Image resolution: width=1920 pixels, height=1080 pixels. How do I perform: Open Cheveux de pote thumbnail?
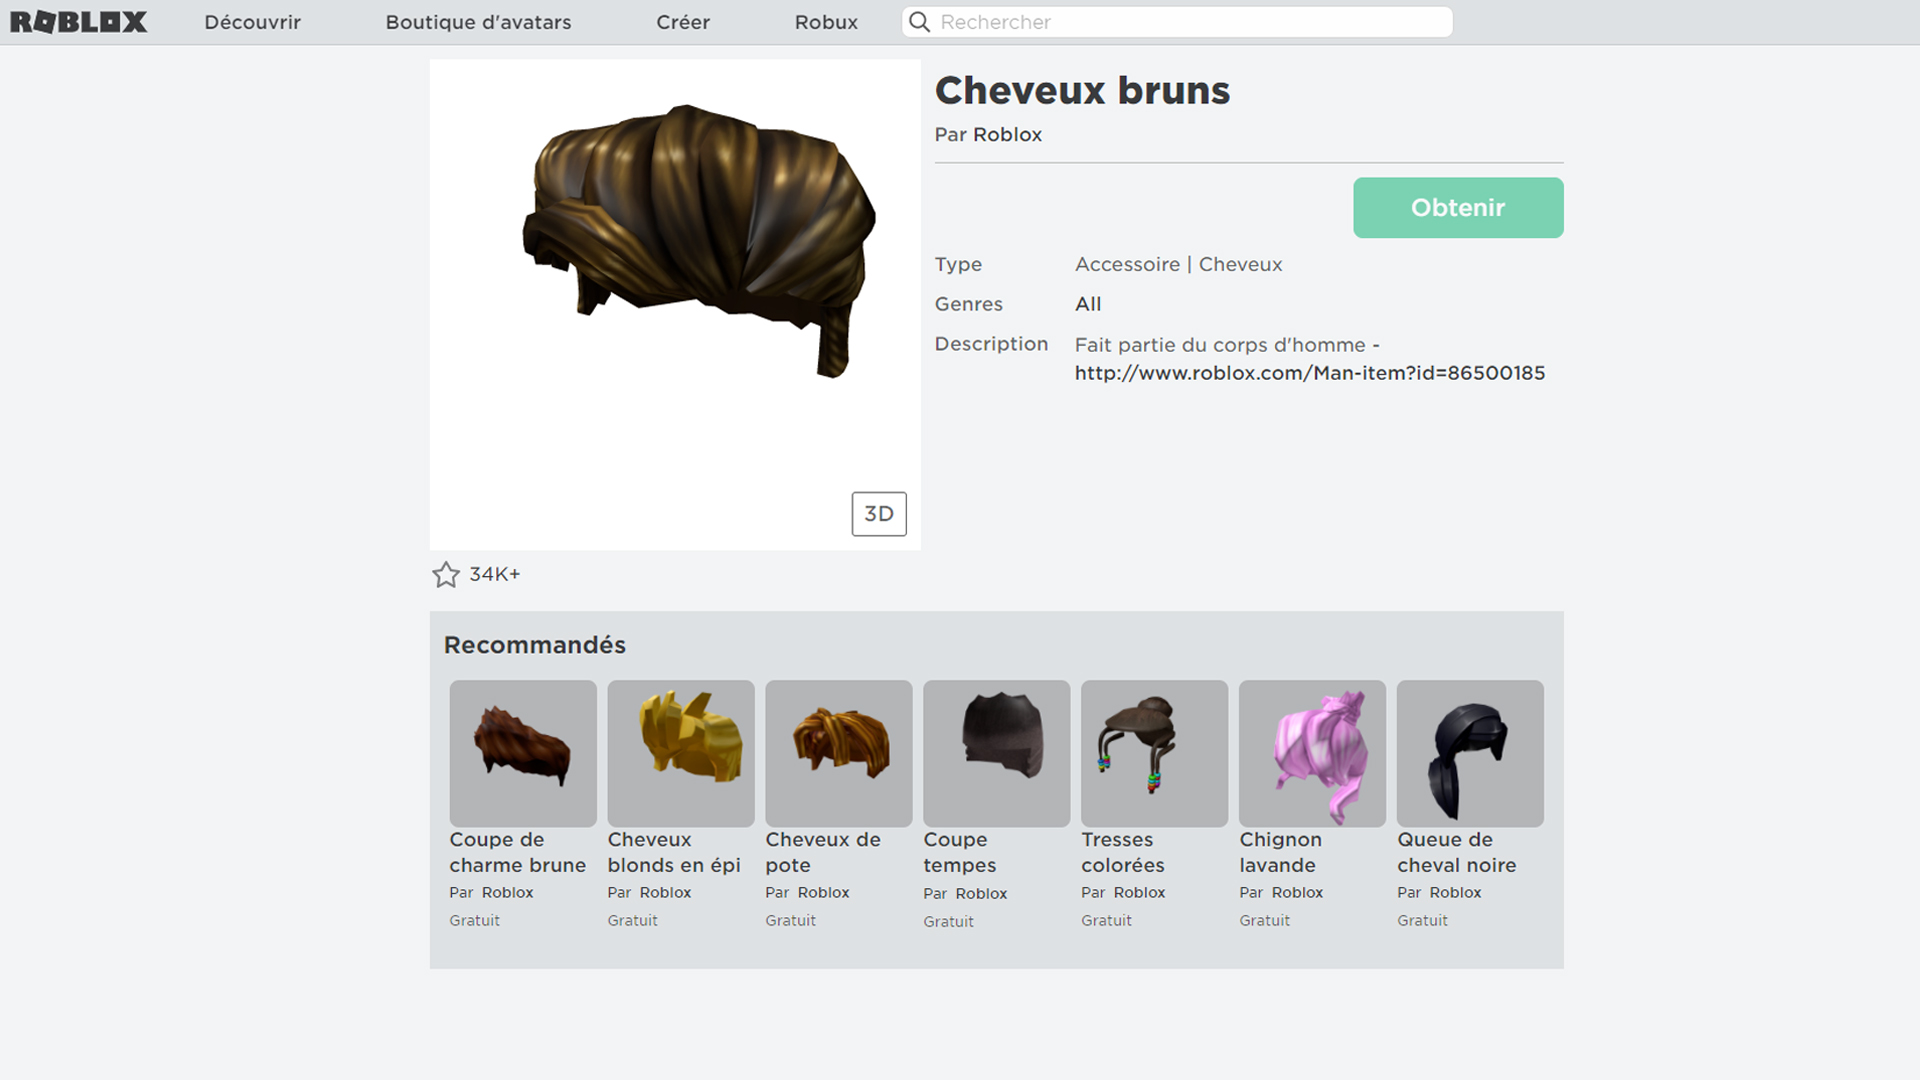pos(839,754)
